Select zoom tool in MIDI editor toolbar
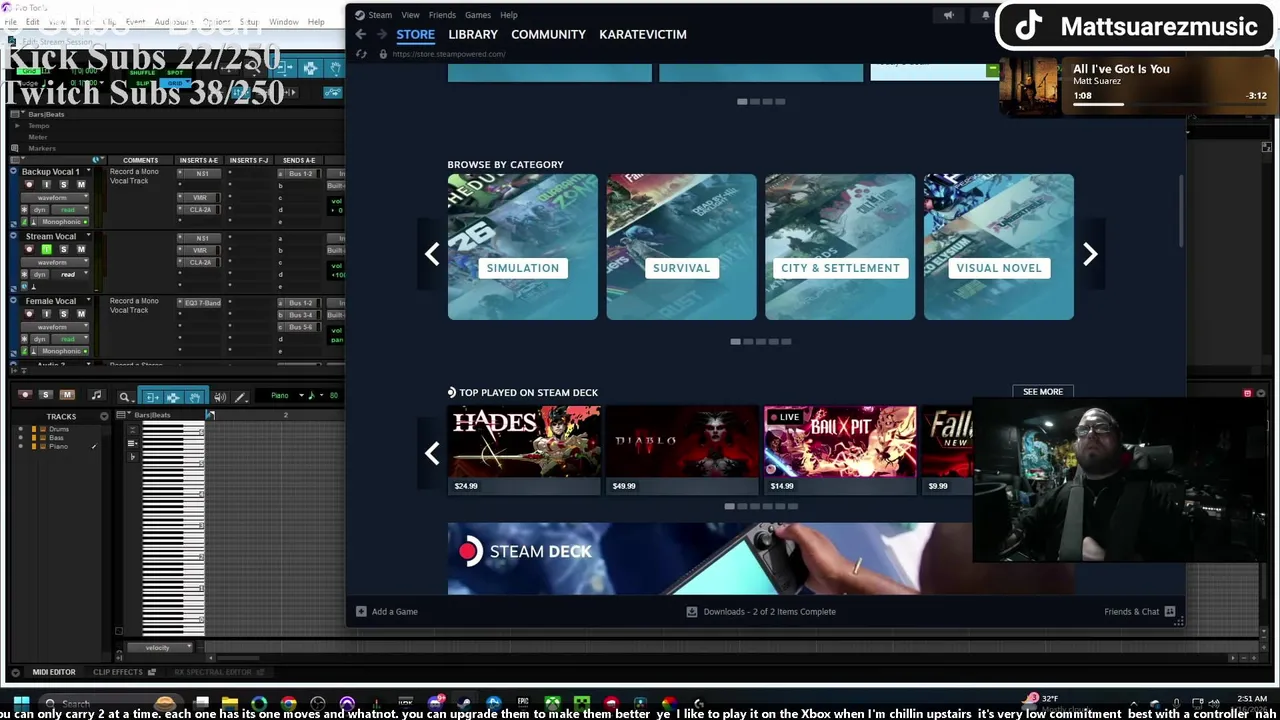Screen dimensions: 1280x720 click(126, 397)
